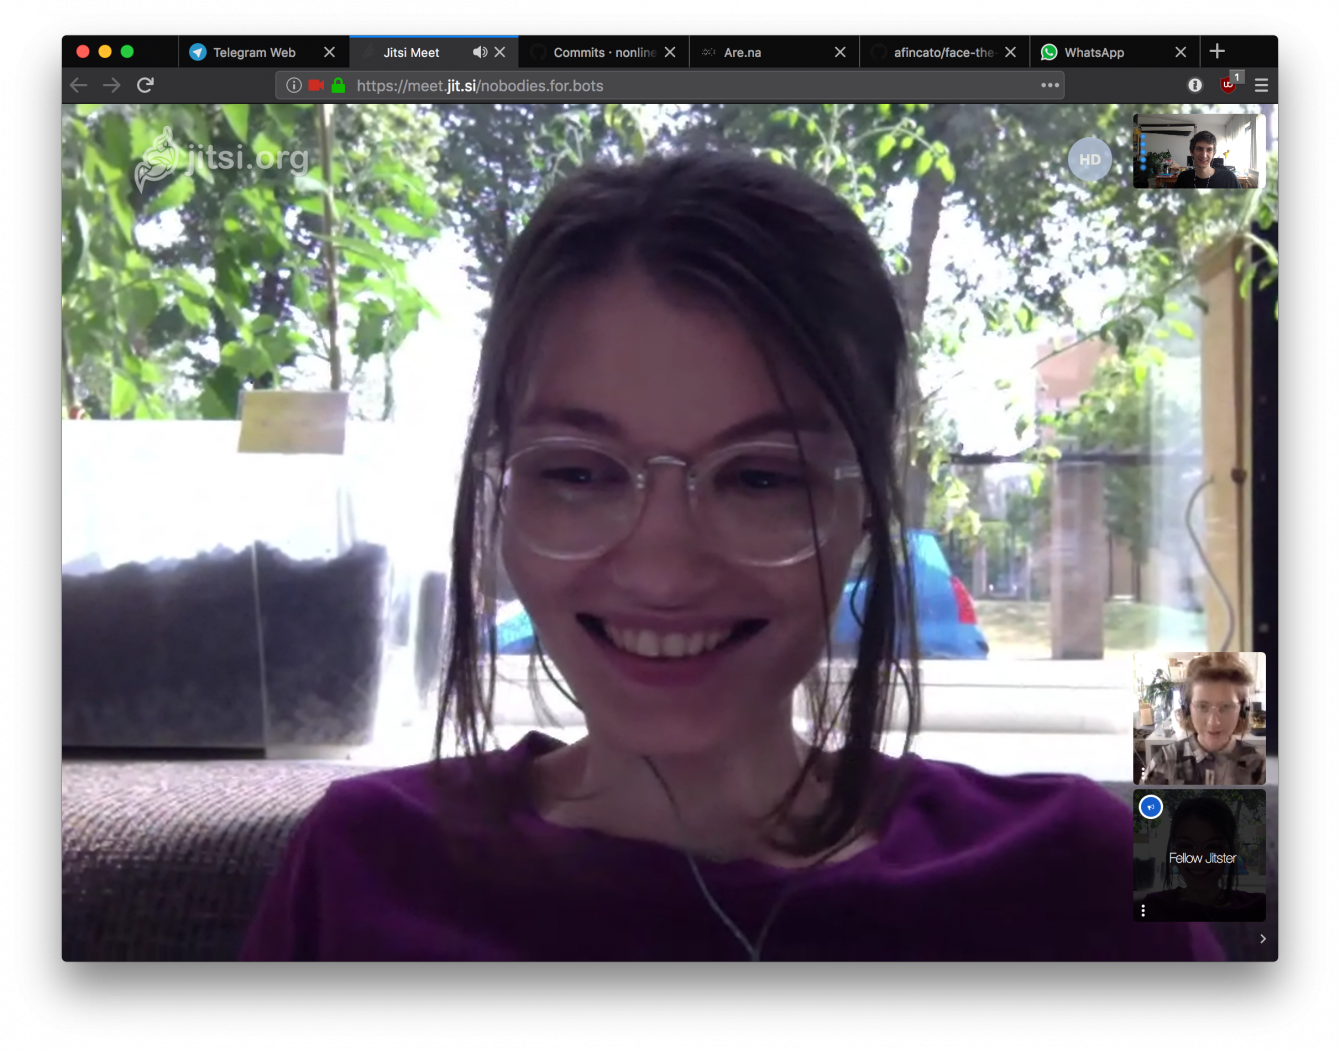The width and height of the screenshot is (1340, 1050).
Task: Switch to the Telegram Web tab
Action: (254, 52)
